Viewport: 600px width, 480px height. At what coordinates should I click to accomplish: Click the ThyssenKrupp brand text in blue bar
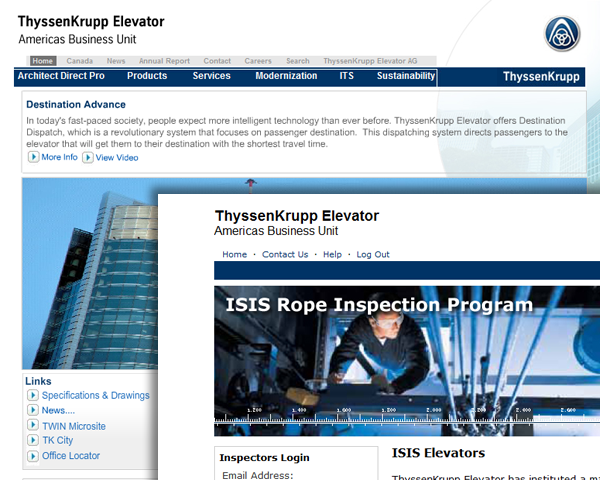click(541, 77)
